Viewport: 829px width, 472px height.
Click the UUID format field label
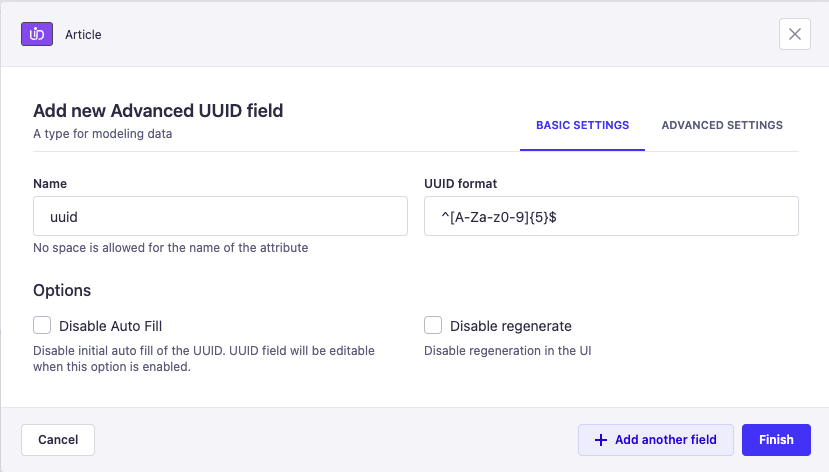460,184
